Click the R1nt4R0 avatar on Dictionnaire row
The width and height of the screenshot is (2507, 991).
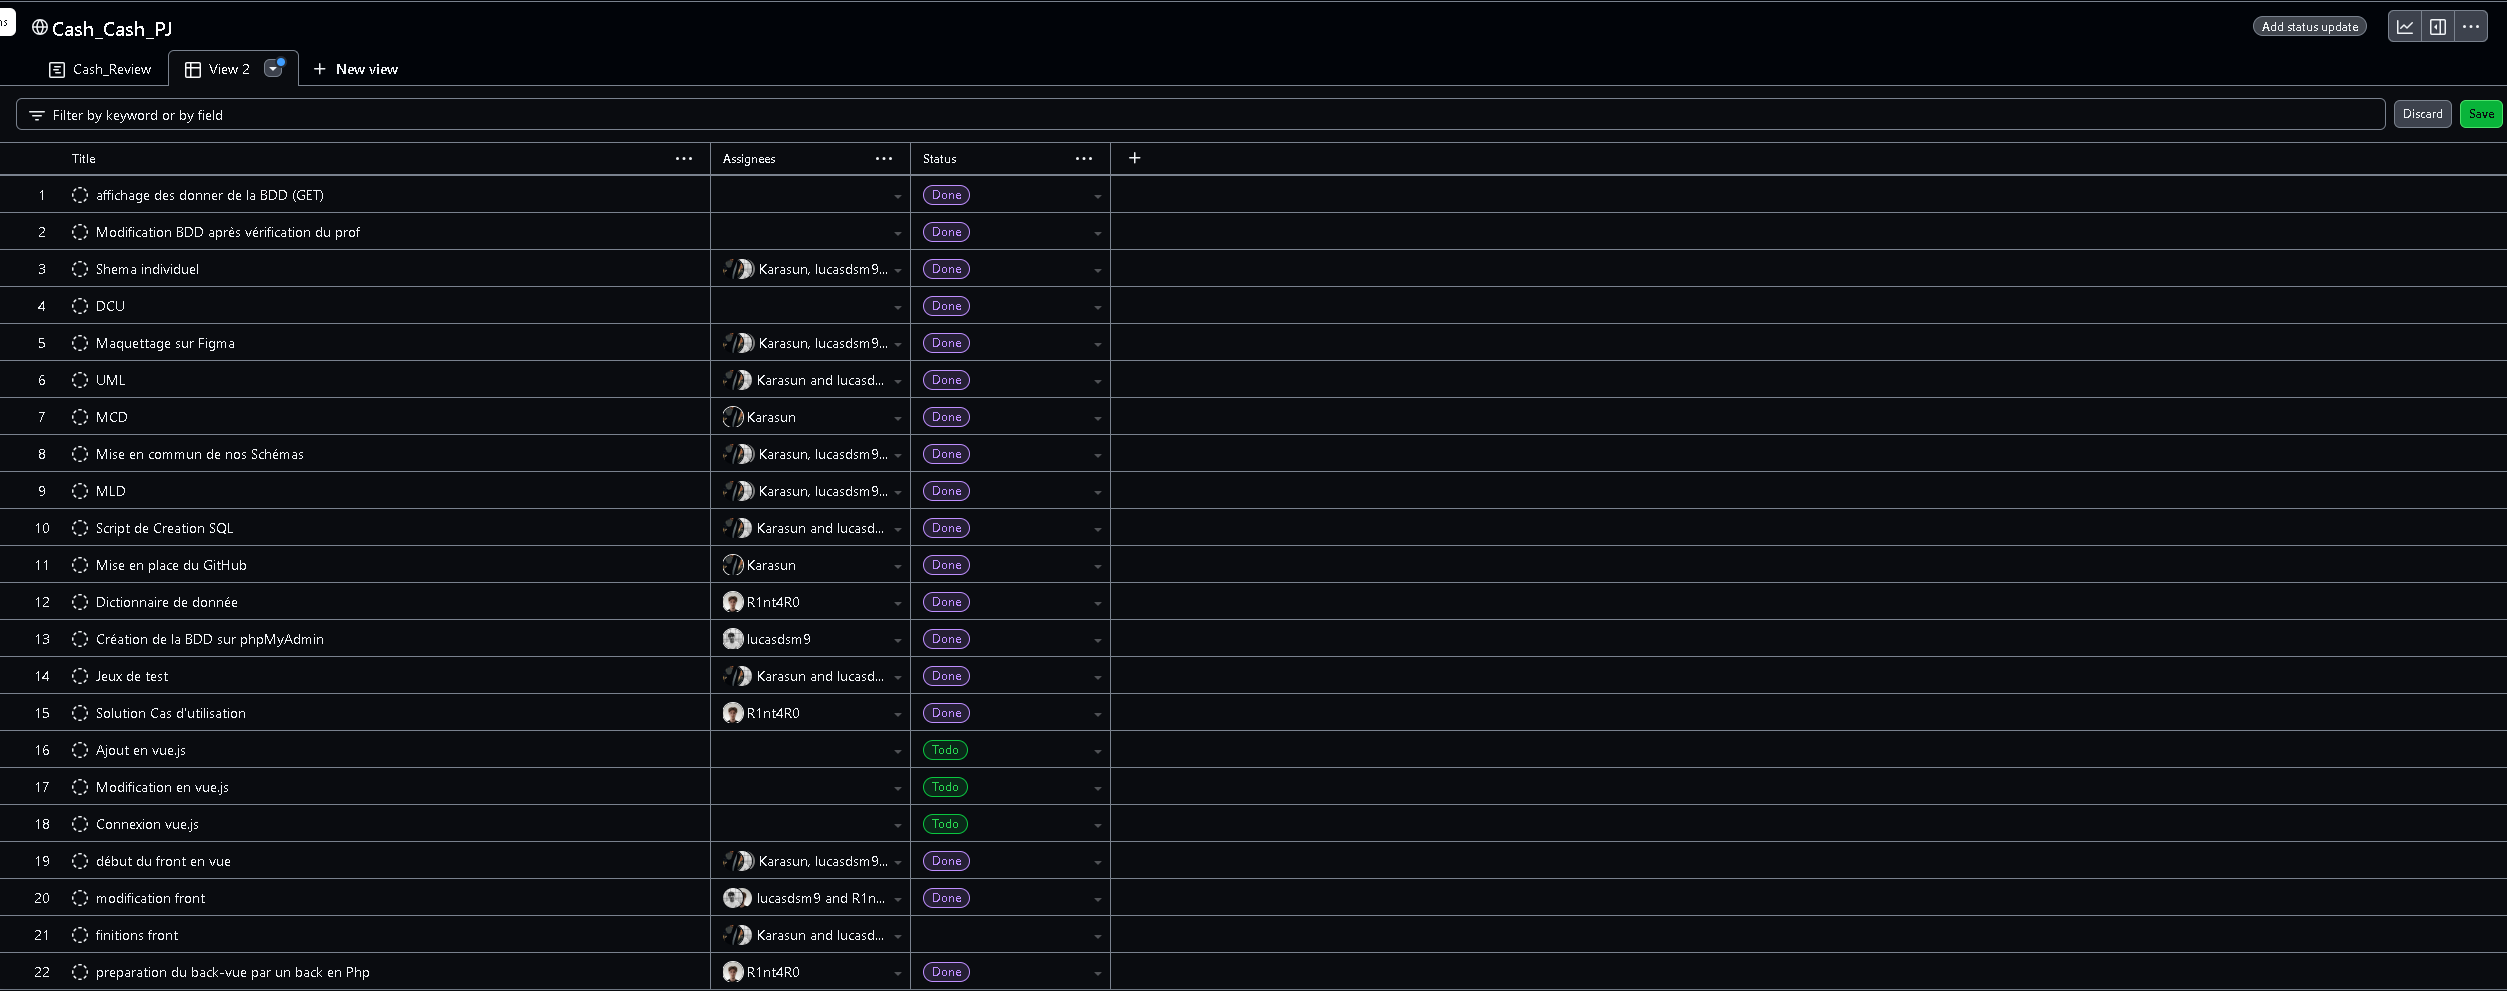pos(733,602)
